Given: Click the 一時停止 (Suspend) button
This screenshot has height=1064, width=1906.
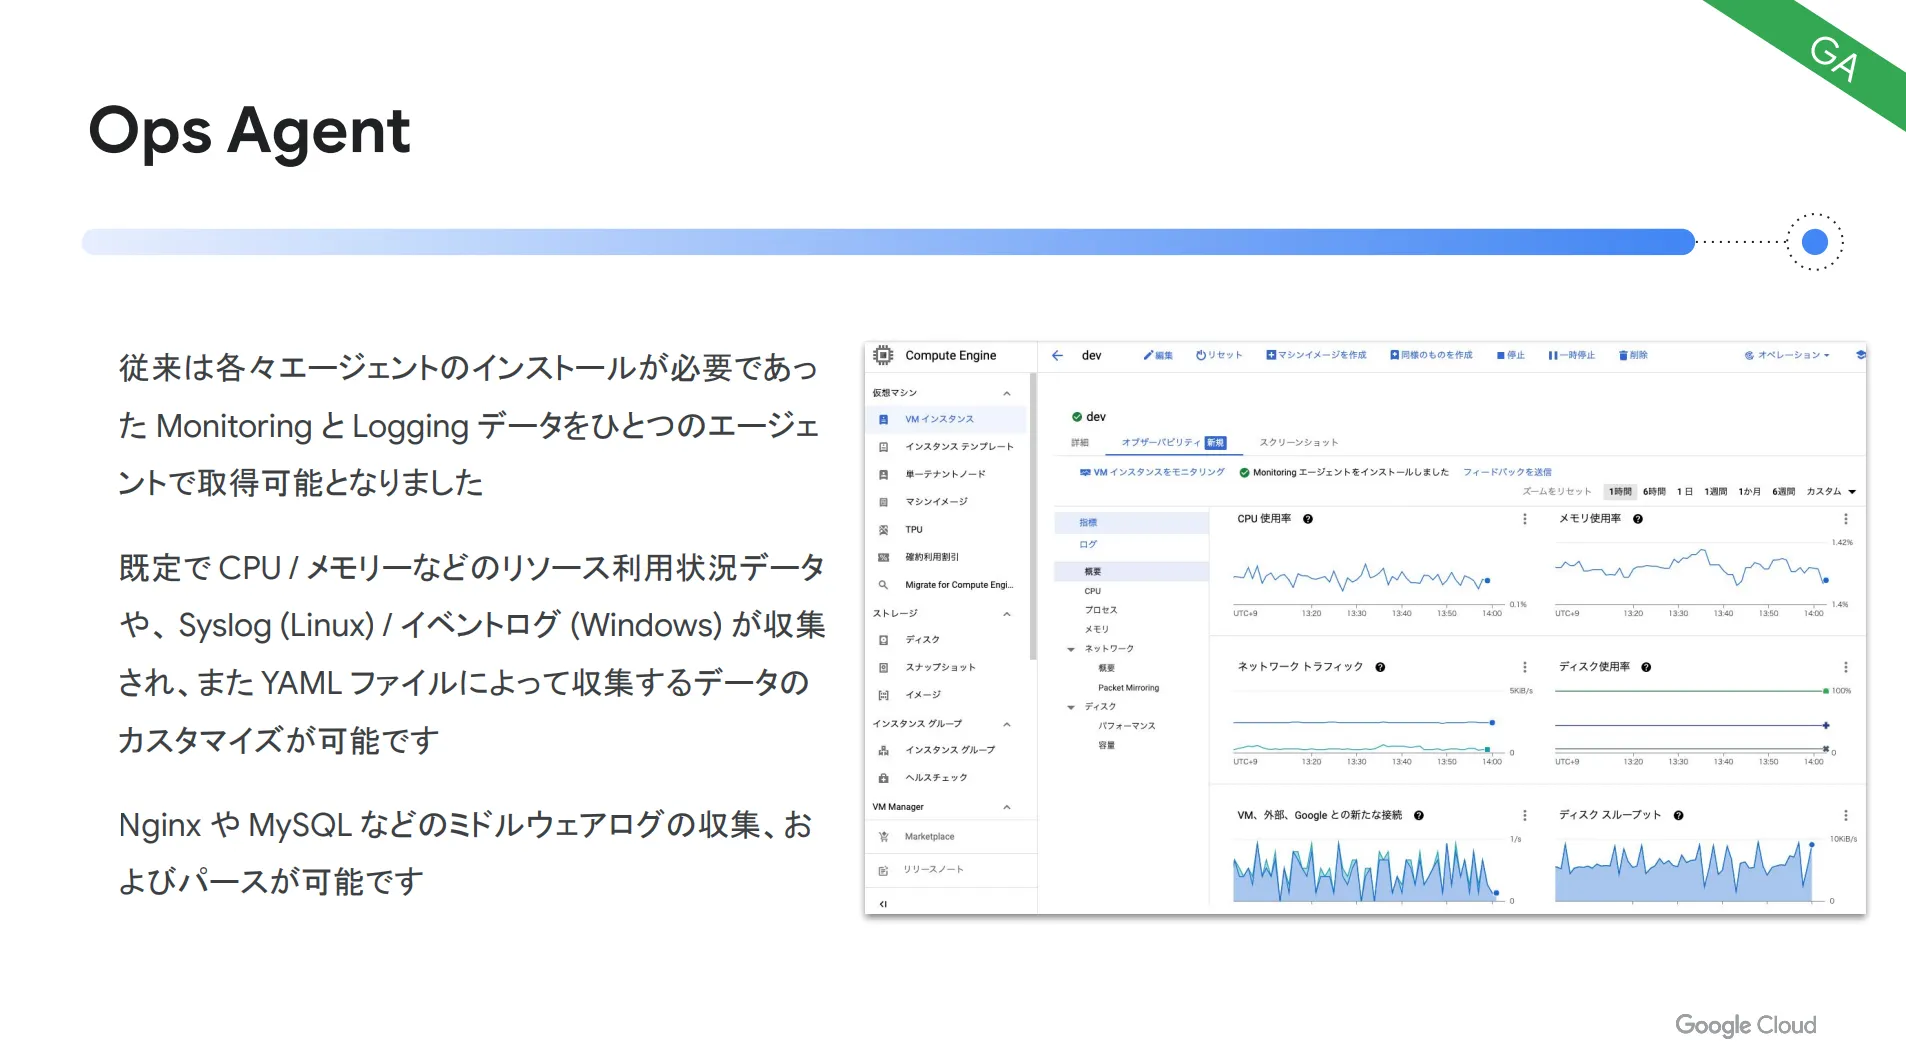Looking at the screenshot, I should [x=1572, y=355].
